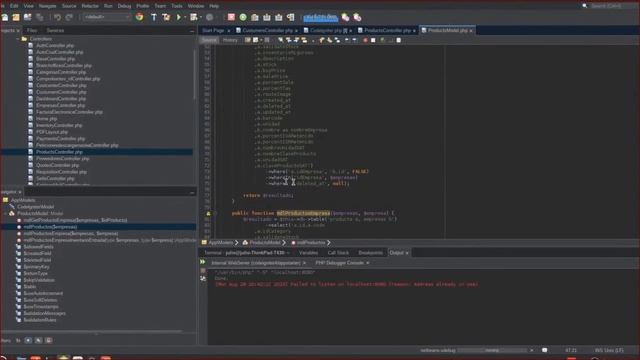Open the Debug menu
640x360 pixels.
click(124, 6)
